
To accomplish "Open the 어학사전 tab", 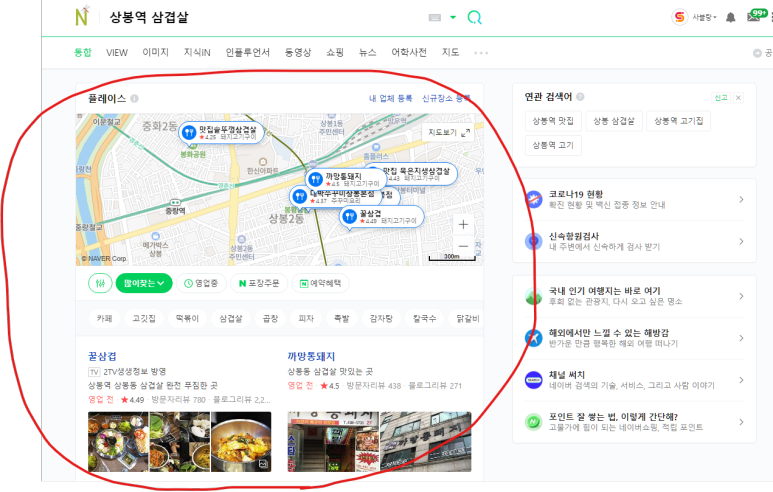I will tap(409, 52).
